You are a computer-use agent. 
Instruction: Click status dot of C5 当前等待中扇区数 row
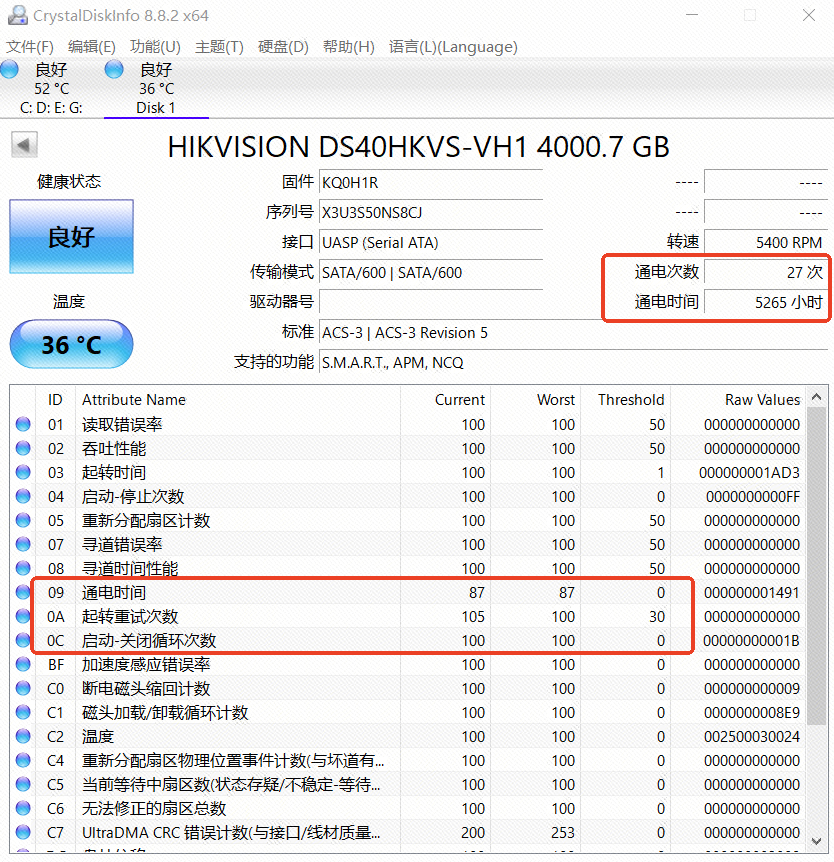click(x=23, y=784)
